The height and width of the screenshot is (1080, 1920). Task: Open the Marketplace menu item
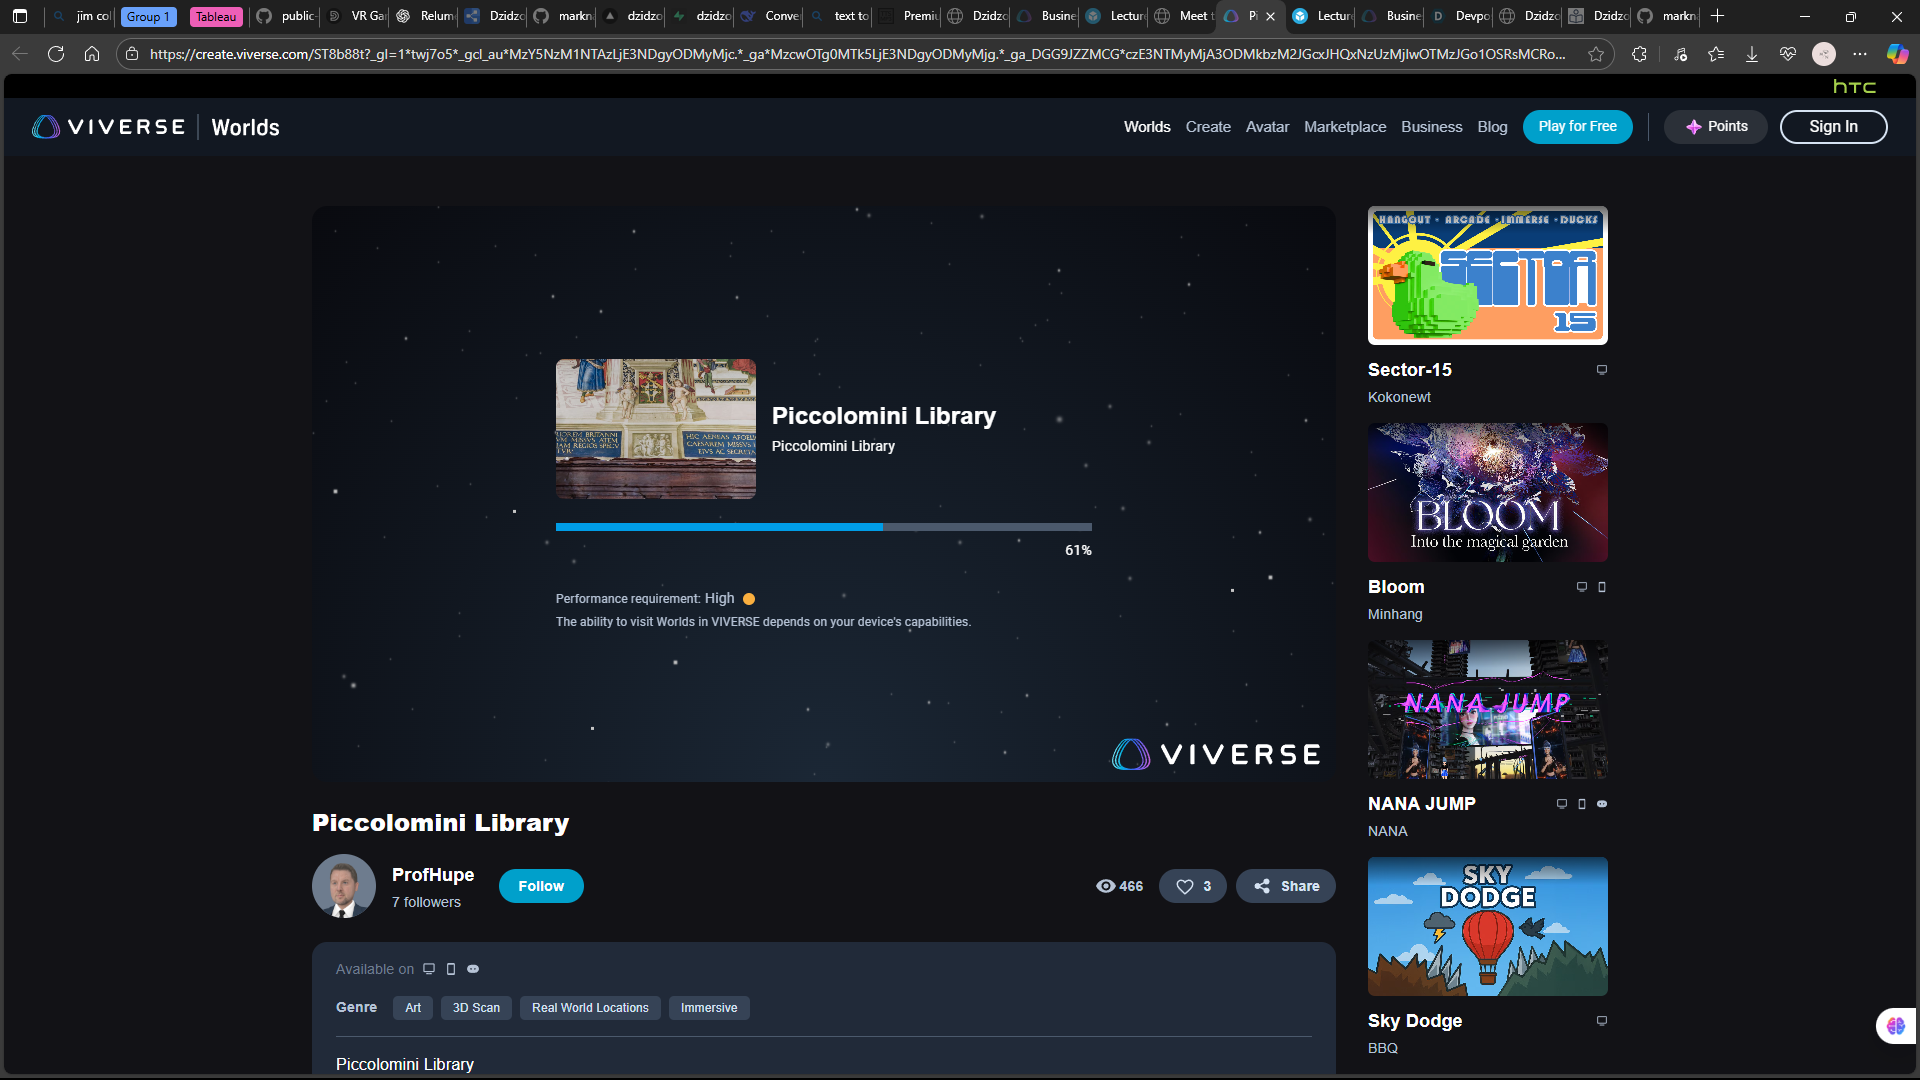coord(1345,127)
